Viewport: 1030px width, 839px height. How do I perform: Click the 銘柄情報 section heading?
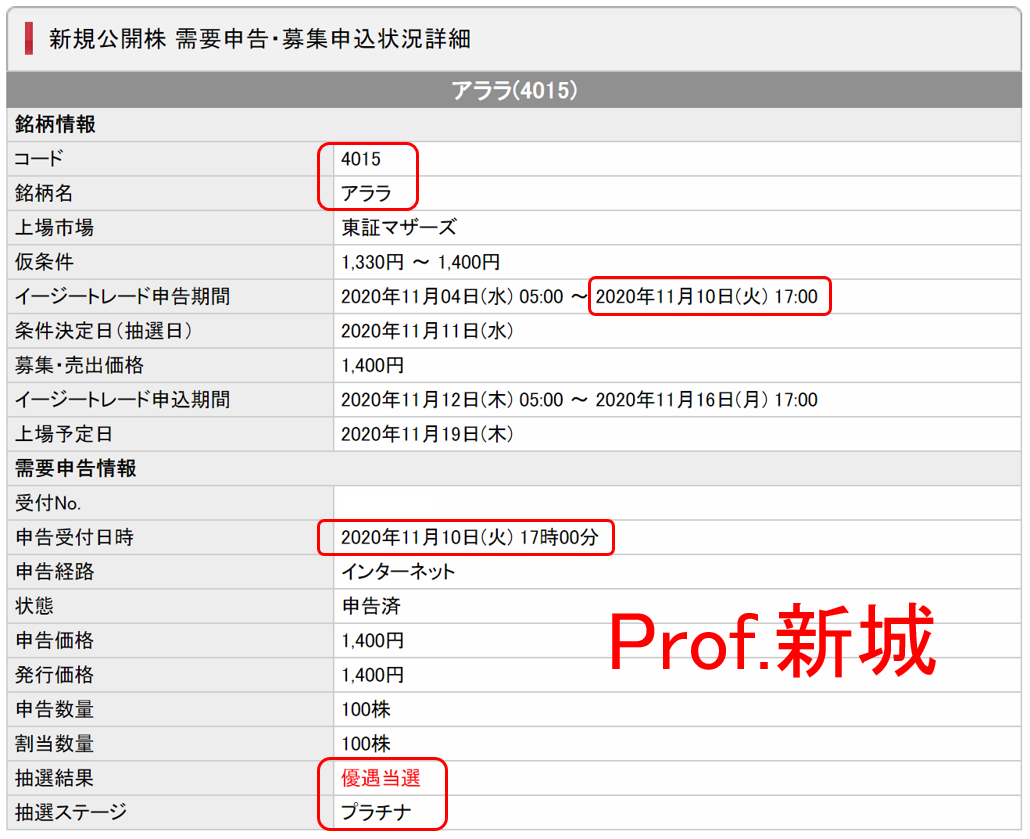[x=56, y=124]
